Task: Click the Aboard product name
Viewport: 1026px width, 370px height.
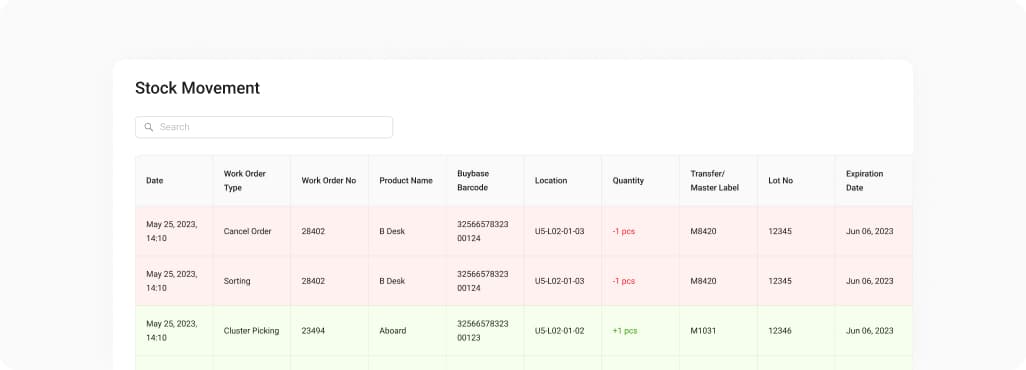Action: pyautogui.click(x=393, y=331)
